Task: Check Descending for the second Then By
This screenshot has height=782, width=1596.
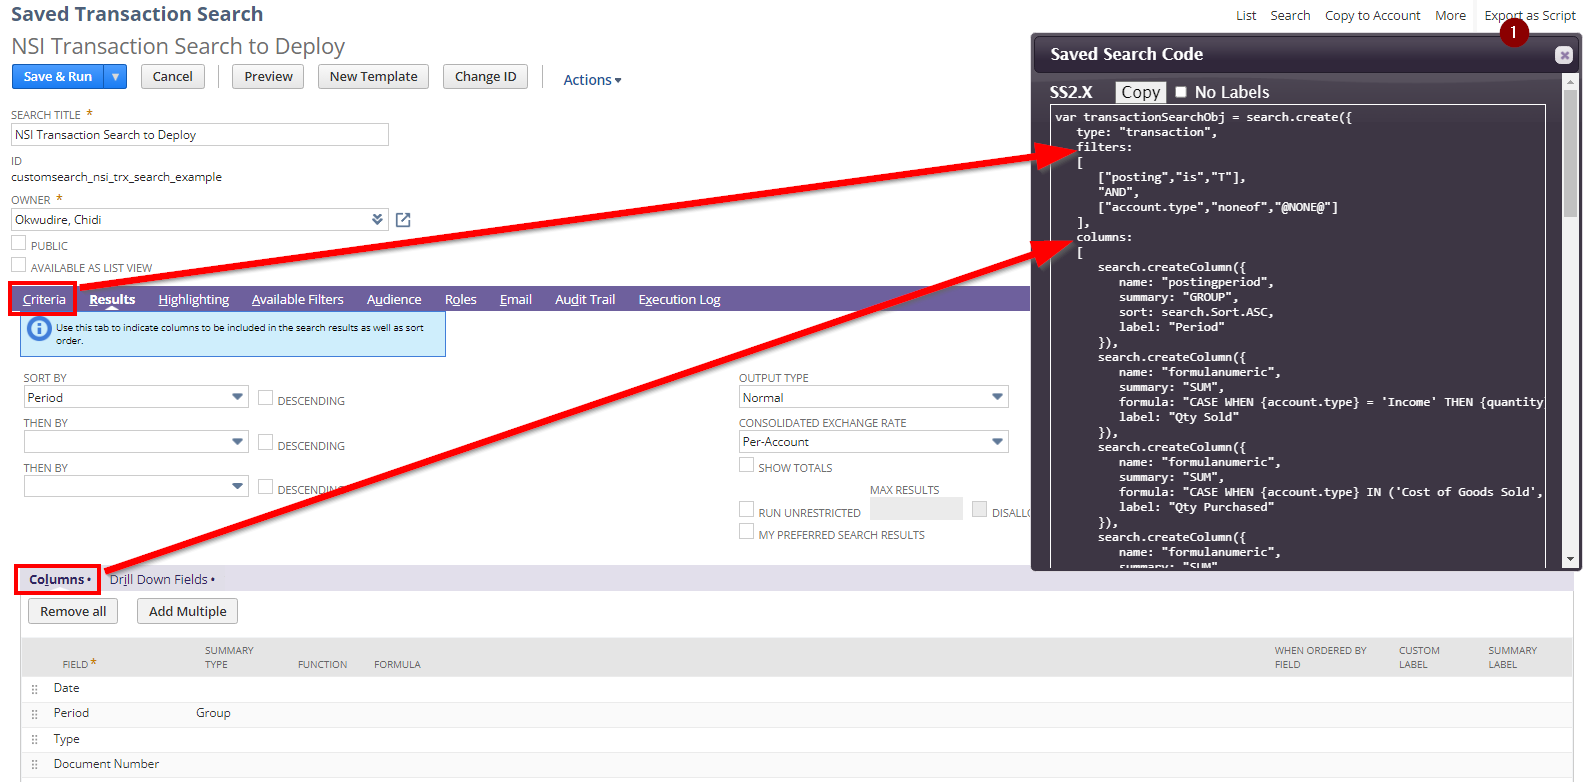Action: coord(265,487)
